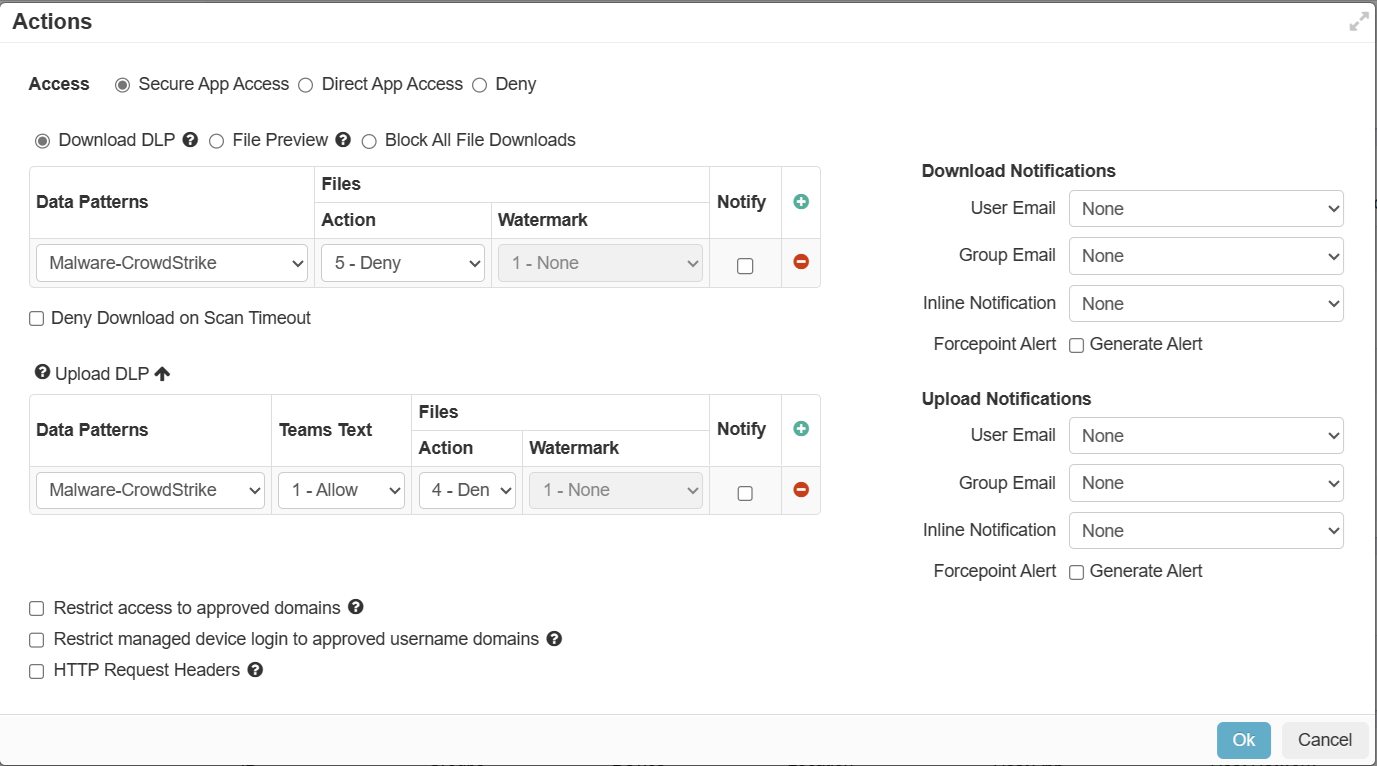Screen dimensions: 1377x766
Task: Expand the Actions dialog with resize icon
Action: 1358,22
